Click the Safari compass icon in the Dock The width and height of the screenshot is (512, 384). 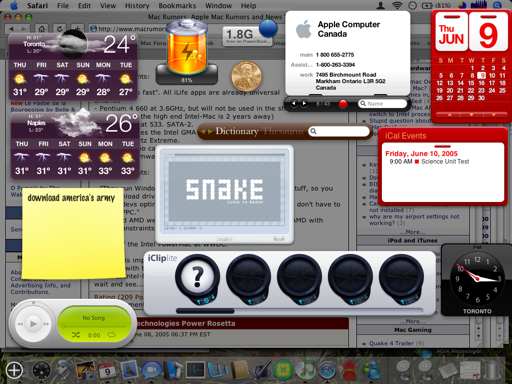[x=327, y=370]
